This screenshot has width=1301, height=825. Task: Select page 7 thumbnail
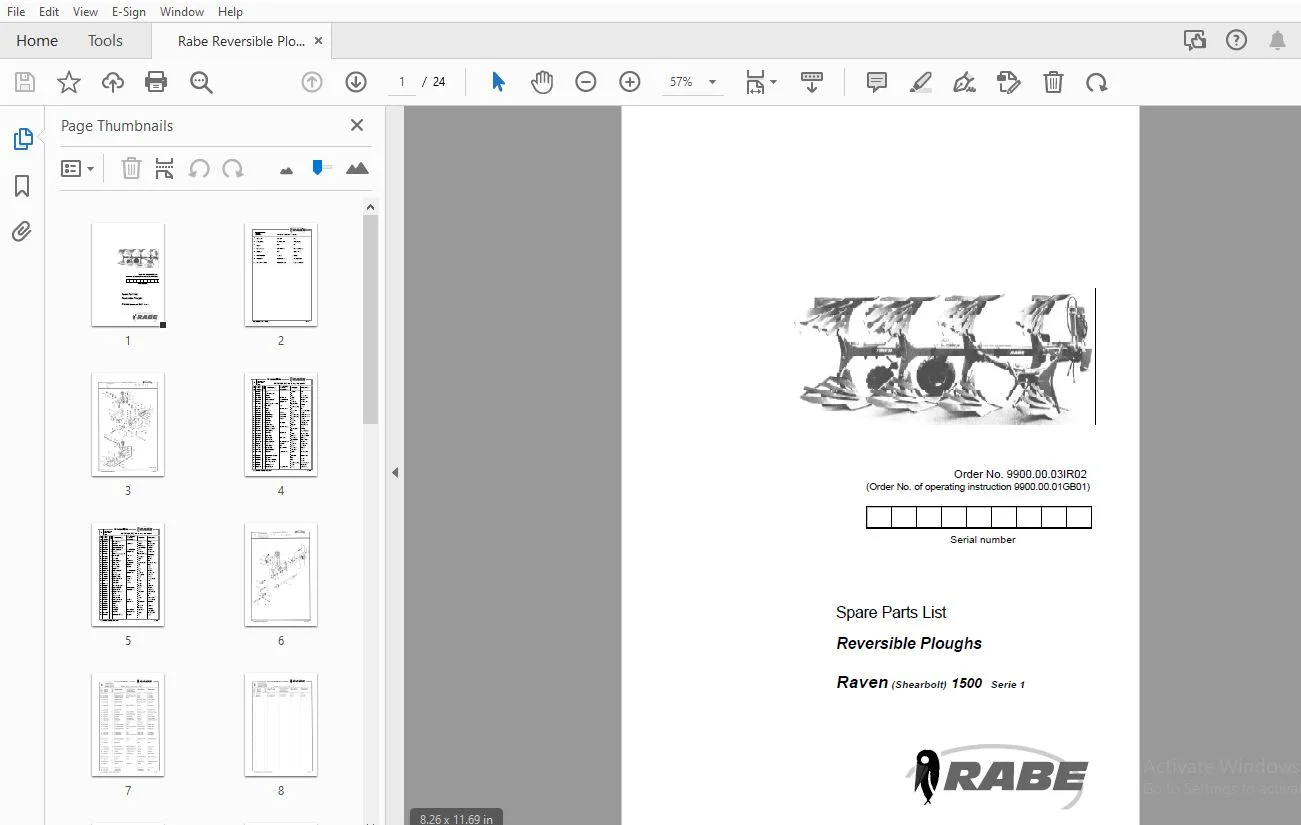[x=128, y=725]
